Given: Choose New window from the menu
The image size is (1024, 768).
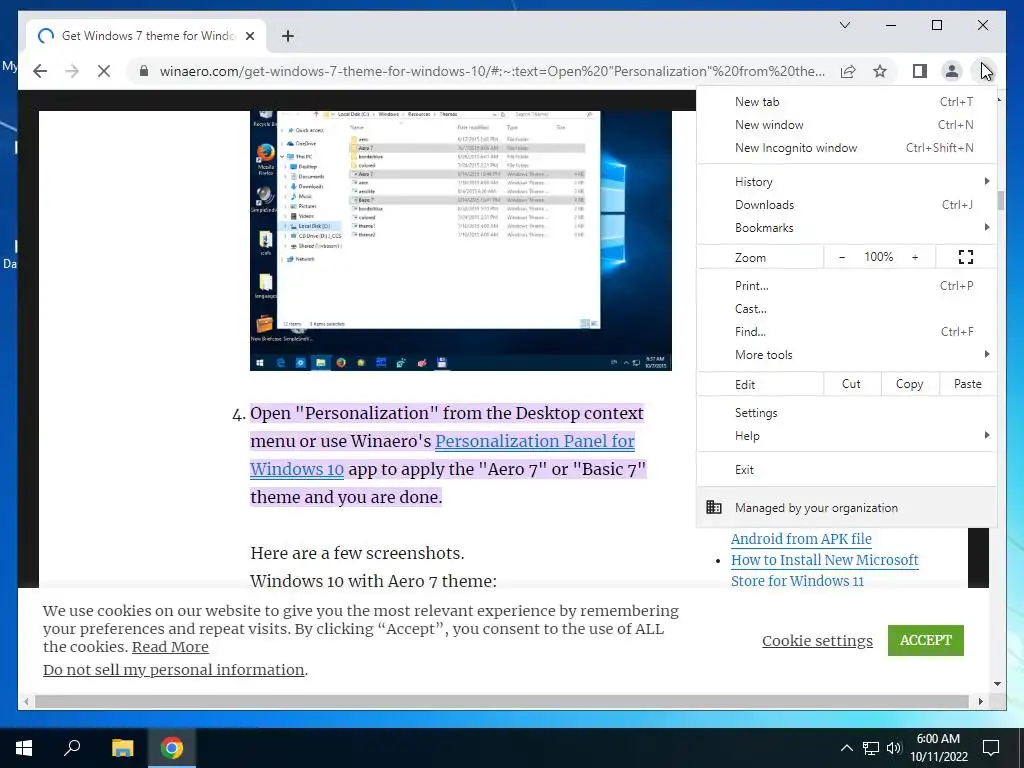Looking at the screenshot, I should (846, 125).
